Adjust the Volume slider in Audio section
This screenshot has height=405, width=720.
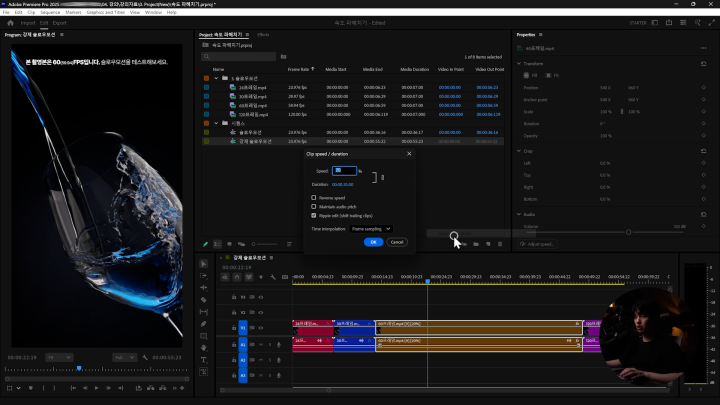(x=630, y=232)
